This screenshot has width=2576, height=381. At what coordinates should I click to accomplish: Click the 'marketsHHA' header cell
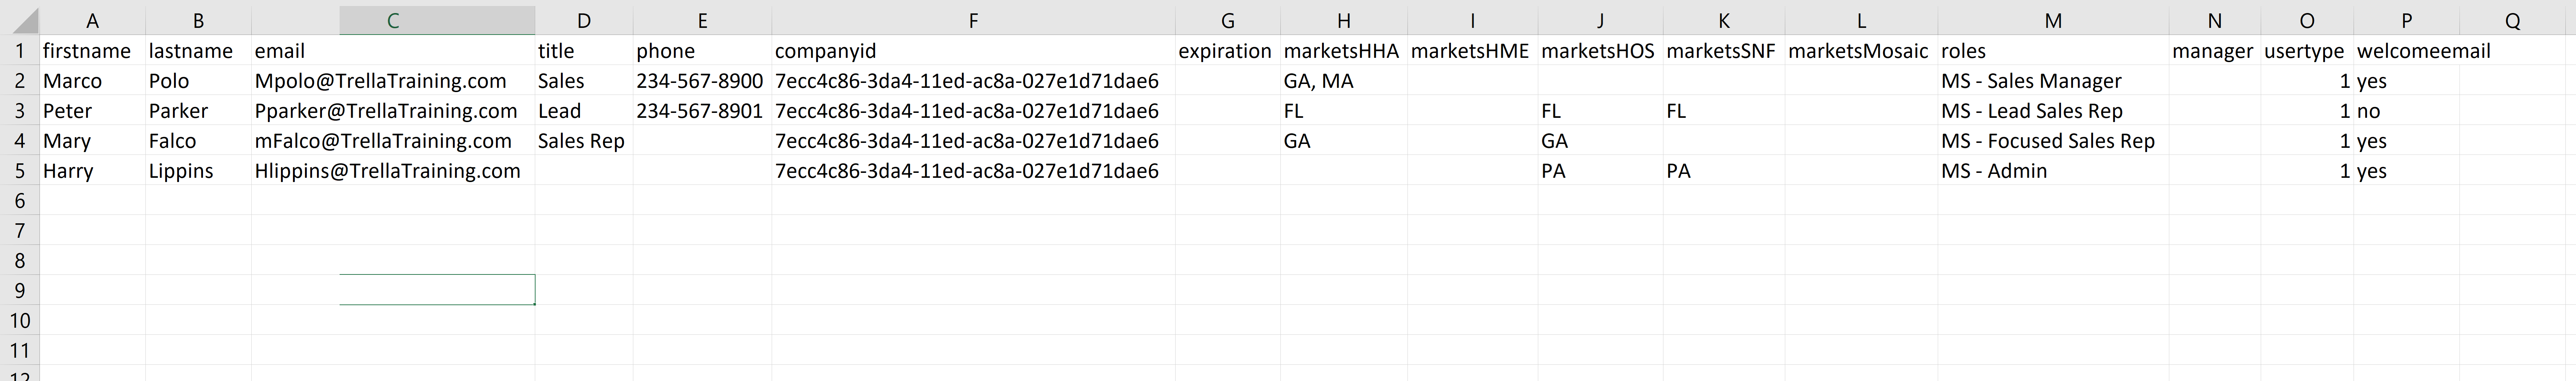1344,51
